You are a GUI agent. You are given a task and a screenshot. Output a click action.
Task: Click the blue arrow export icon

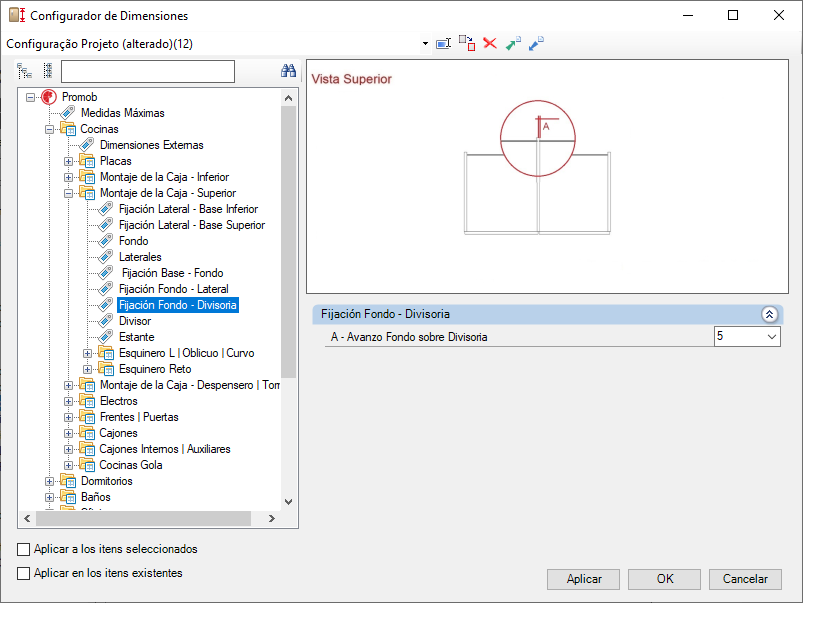pyautogui.click(x=536, y=44)
